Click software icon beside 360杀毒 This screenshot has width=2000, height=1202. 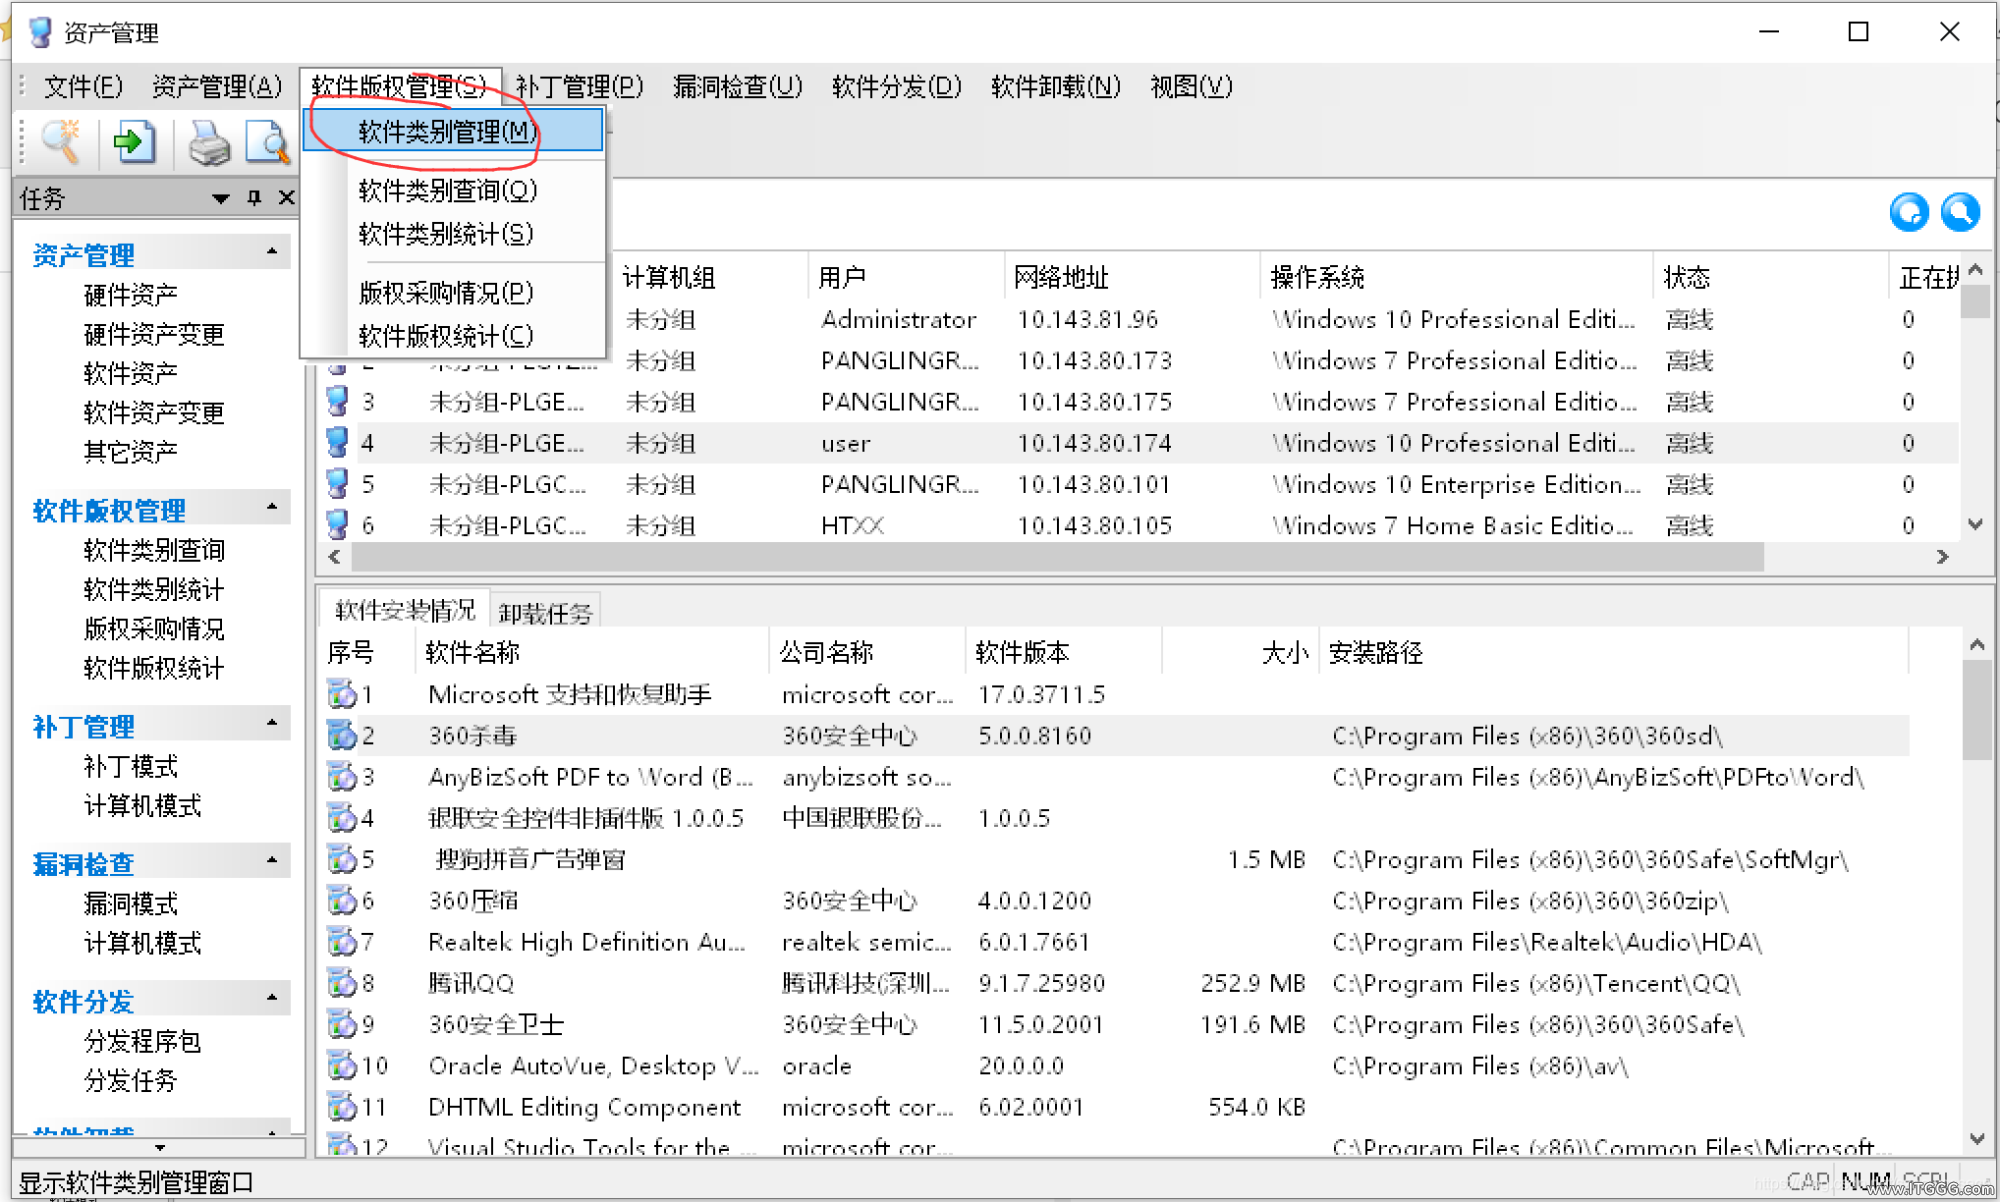coord(342,735)
